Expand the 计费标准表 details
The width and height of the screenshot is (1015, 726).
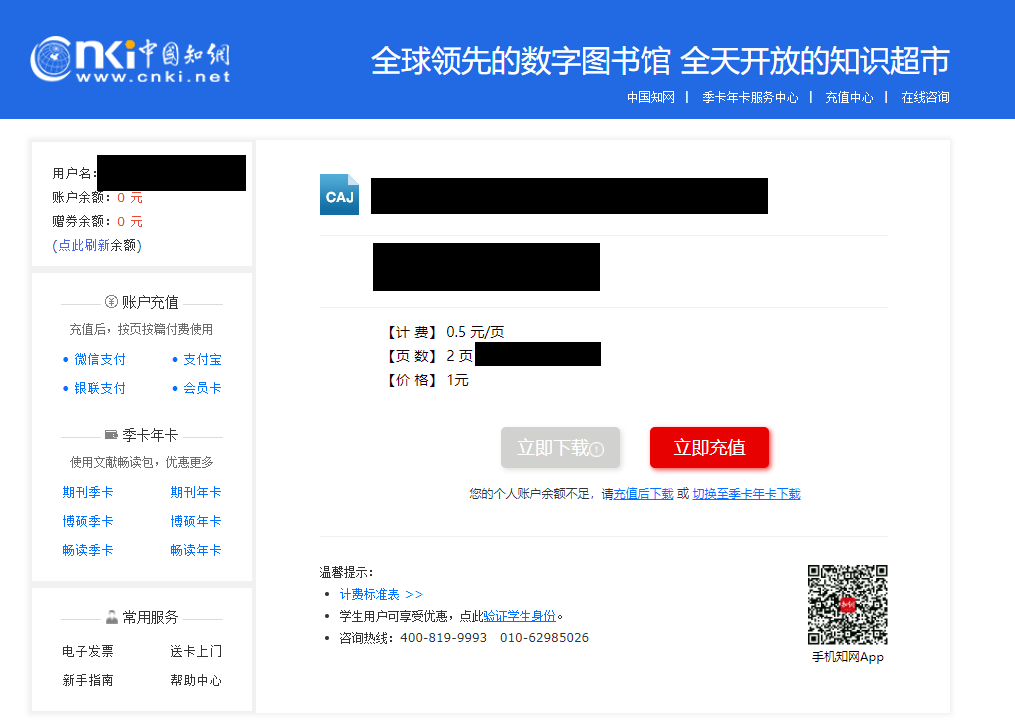372,594
